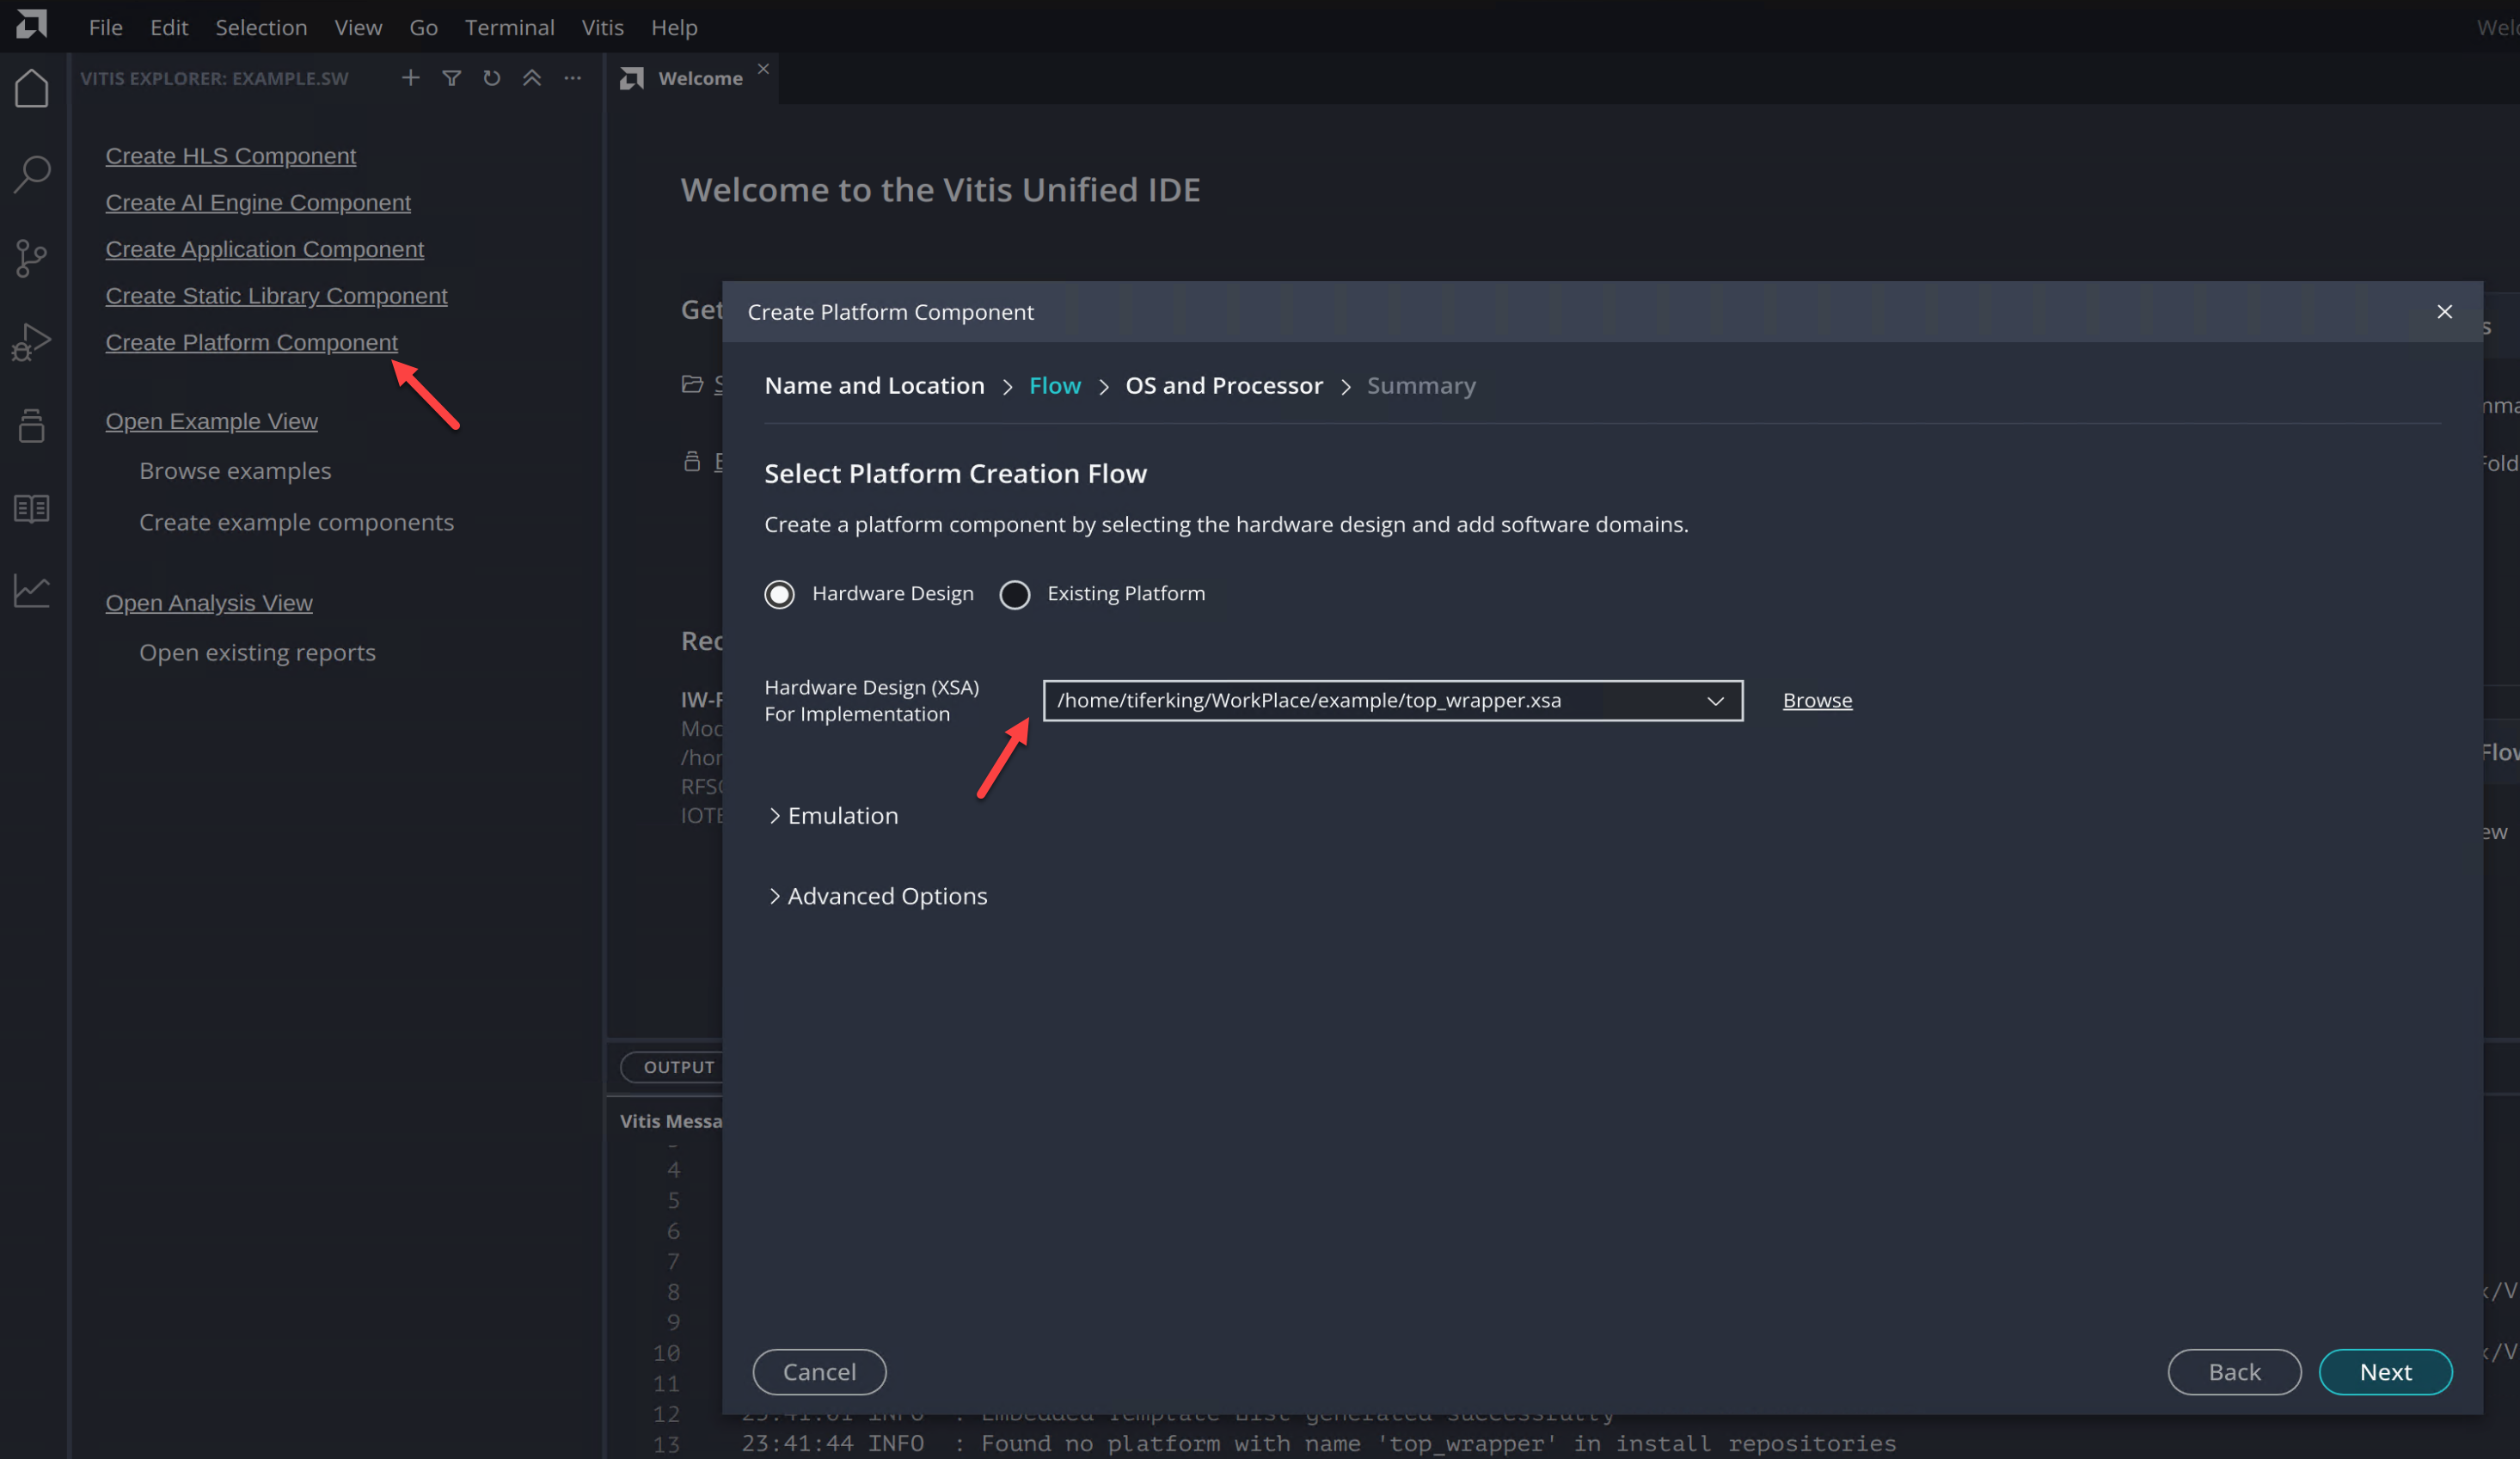Open the Run and Debug view icon
Image resolution: width=2520 pixels, height=1459 pixels.
32,342
